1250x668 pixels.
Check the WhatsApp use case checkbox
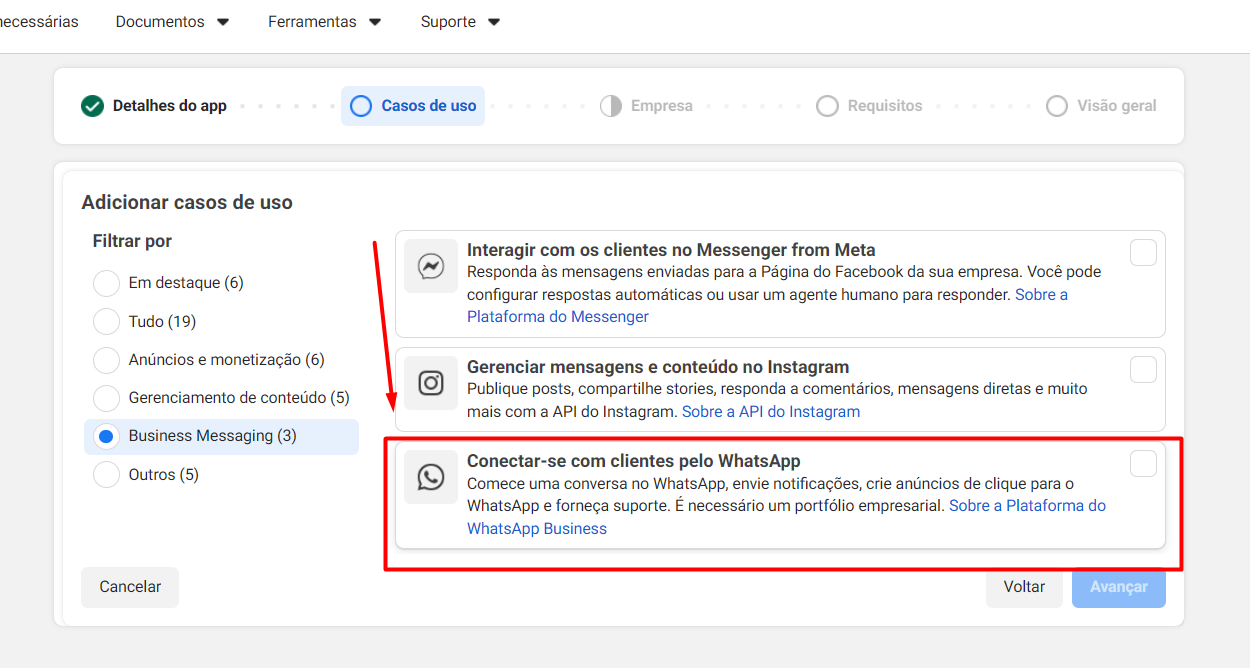pos(1143,464)
